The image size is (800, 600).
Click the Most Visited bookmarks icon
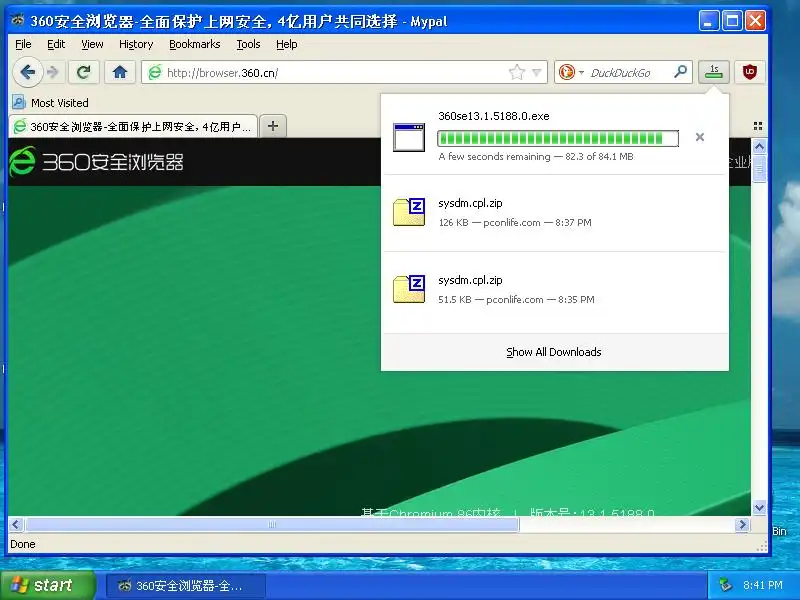pos(19,103)
